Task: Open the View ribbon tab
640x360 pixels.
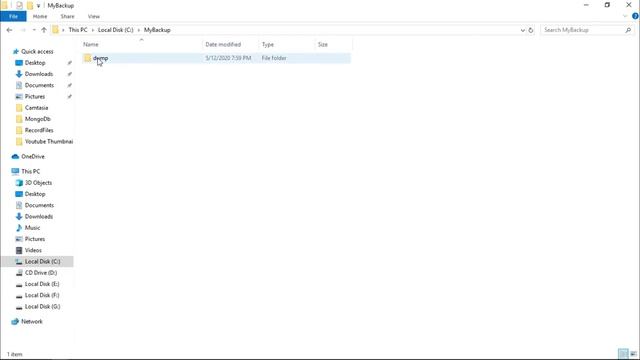Action: coord(93,16)
